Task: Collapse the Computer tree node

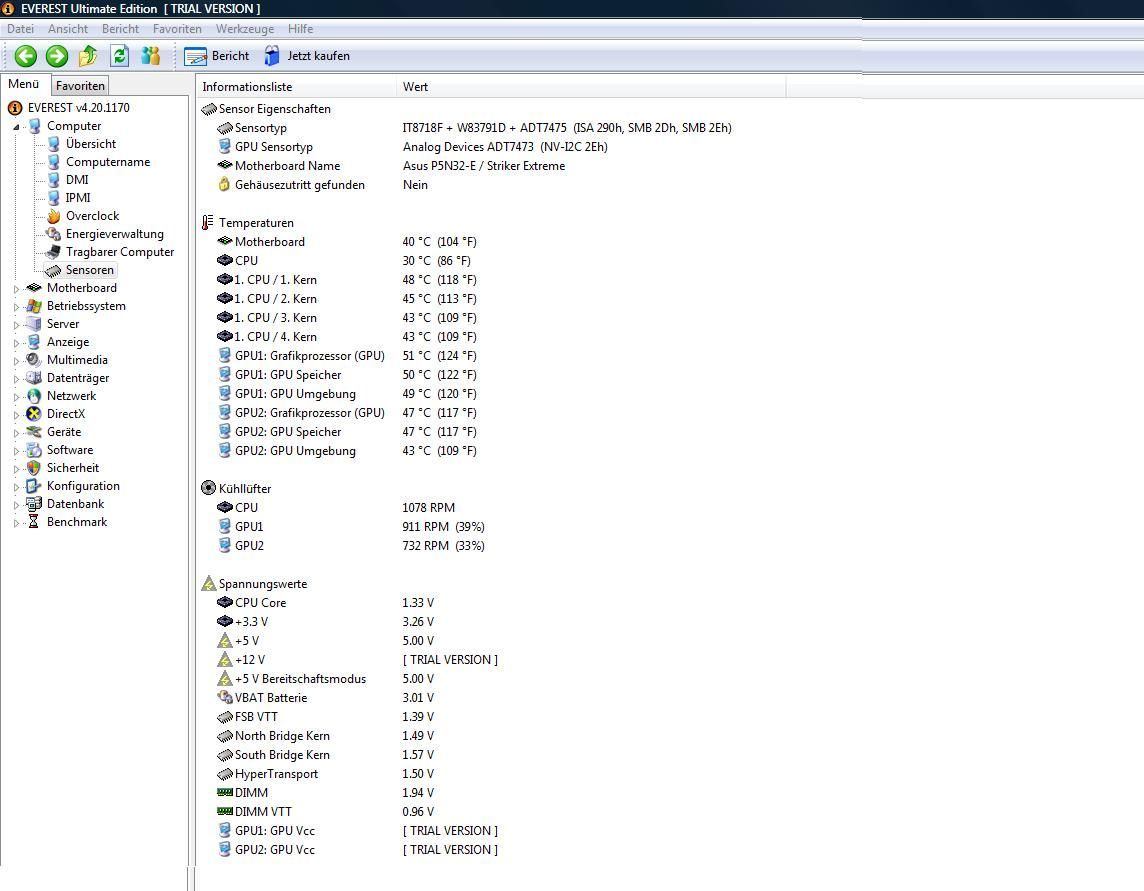Action: (x=16, y=127)
